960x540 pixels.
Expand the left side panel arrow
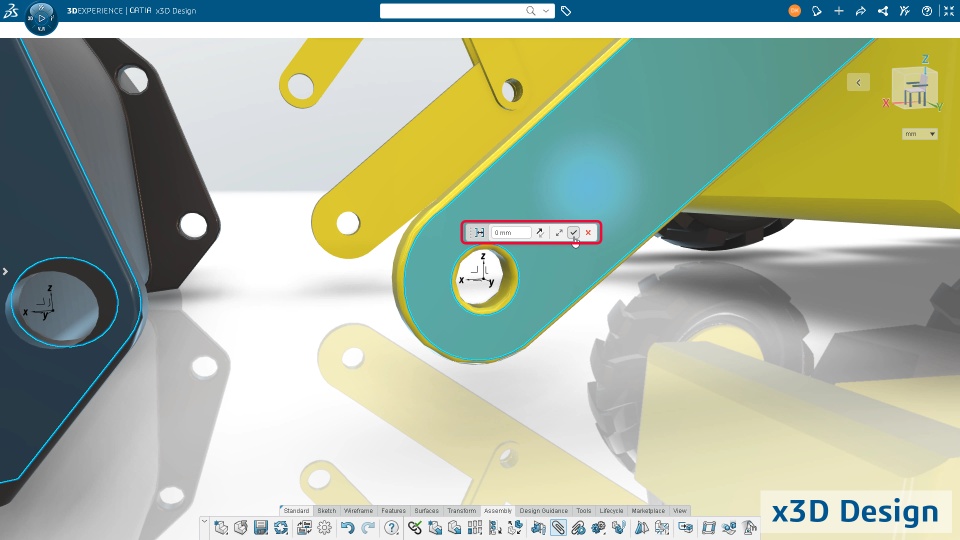click(5, 271)
